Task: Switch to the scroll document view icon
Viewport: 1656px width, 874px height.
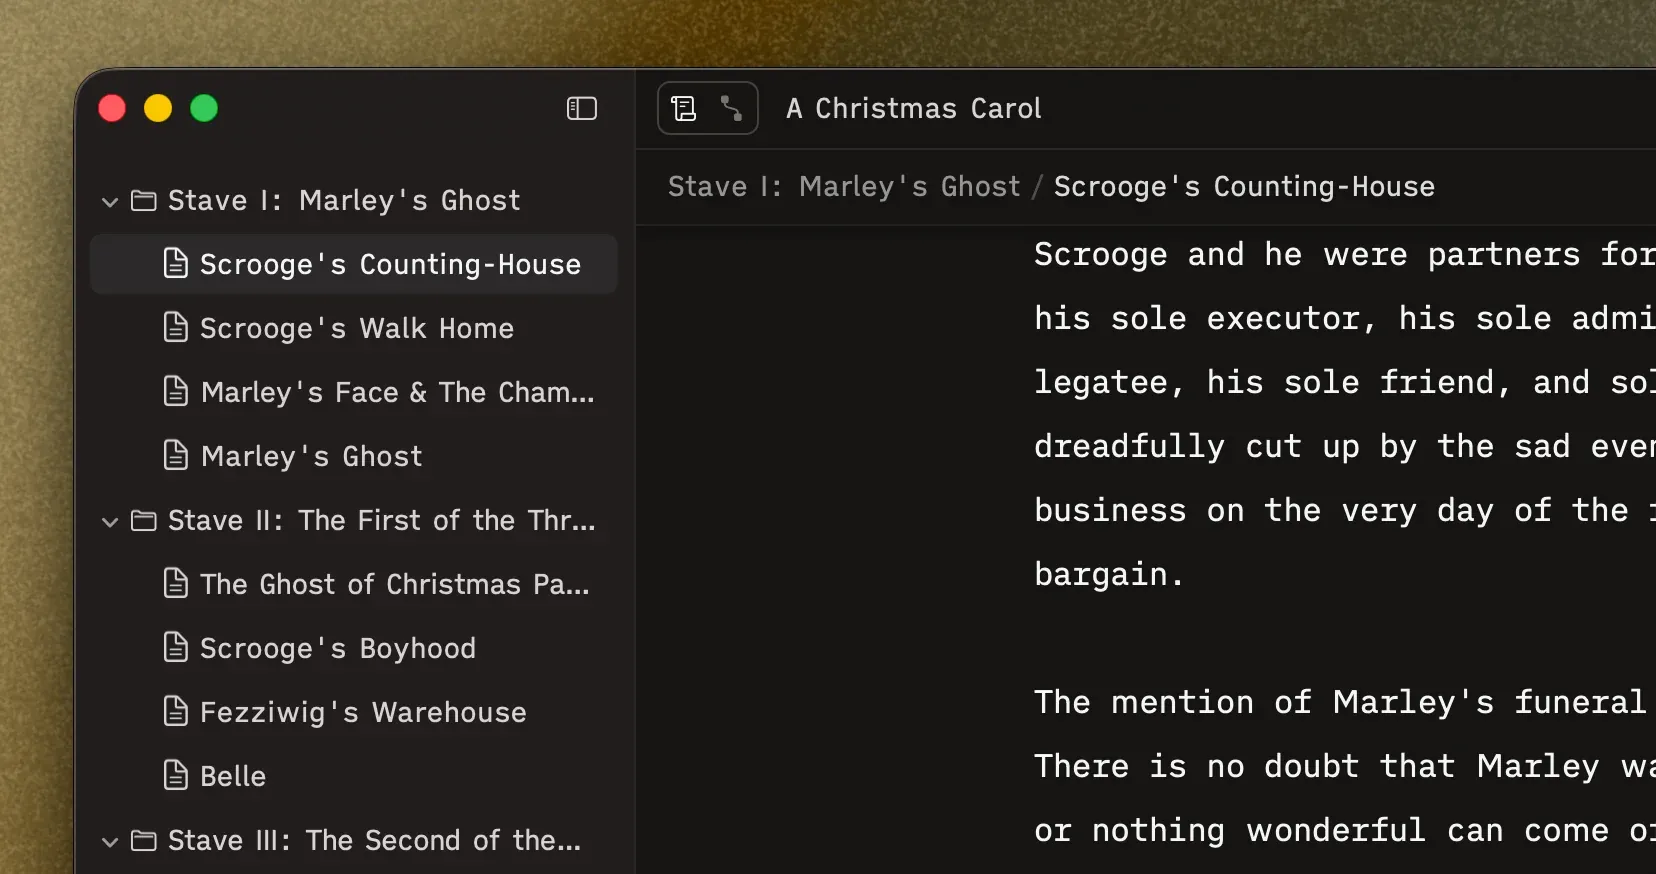Action: 684,108
